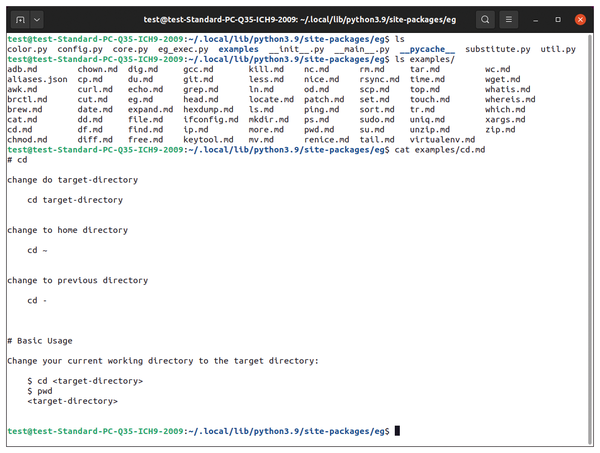
Task: Click expand.md in examples list
Action: point(150,109)
